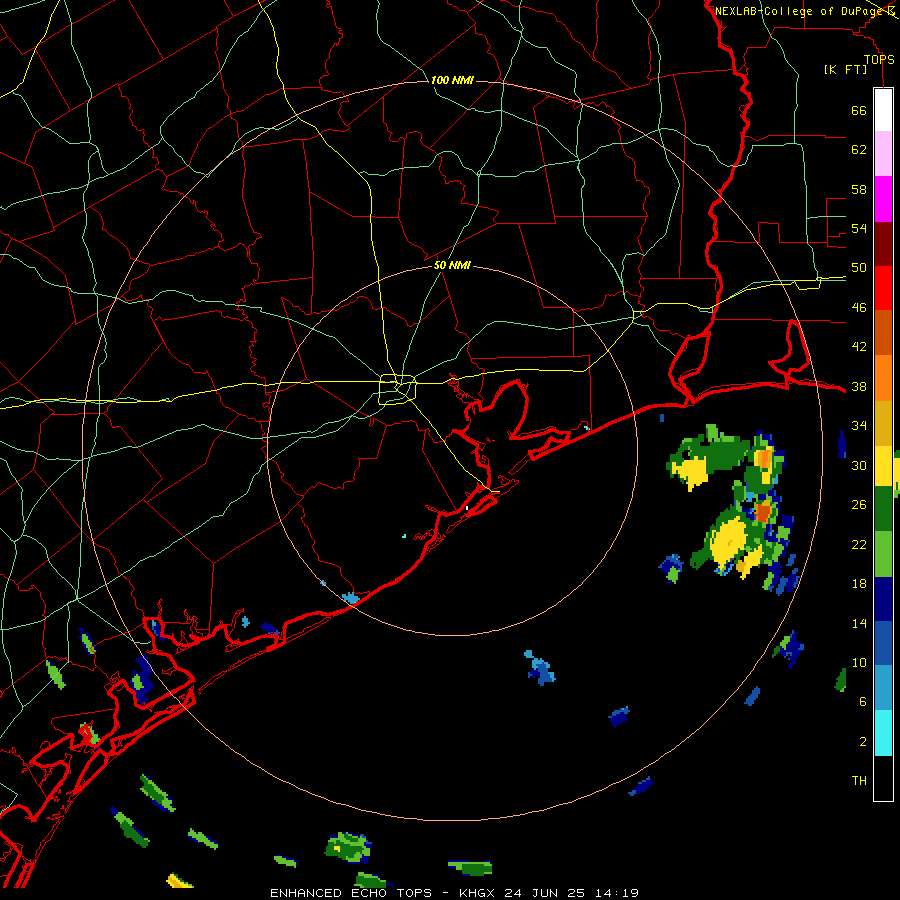The width and height of the screenshot is (900, 900).
Task: Click the bright orange legend swatch
Action: point(883,378)
